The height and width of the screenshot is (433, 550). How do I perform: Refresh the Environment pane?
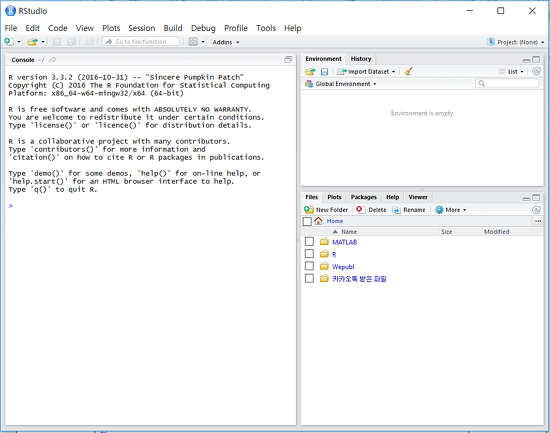[x=536, y=72]
